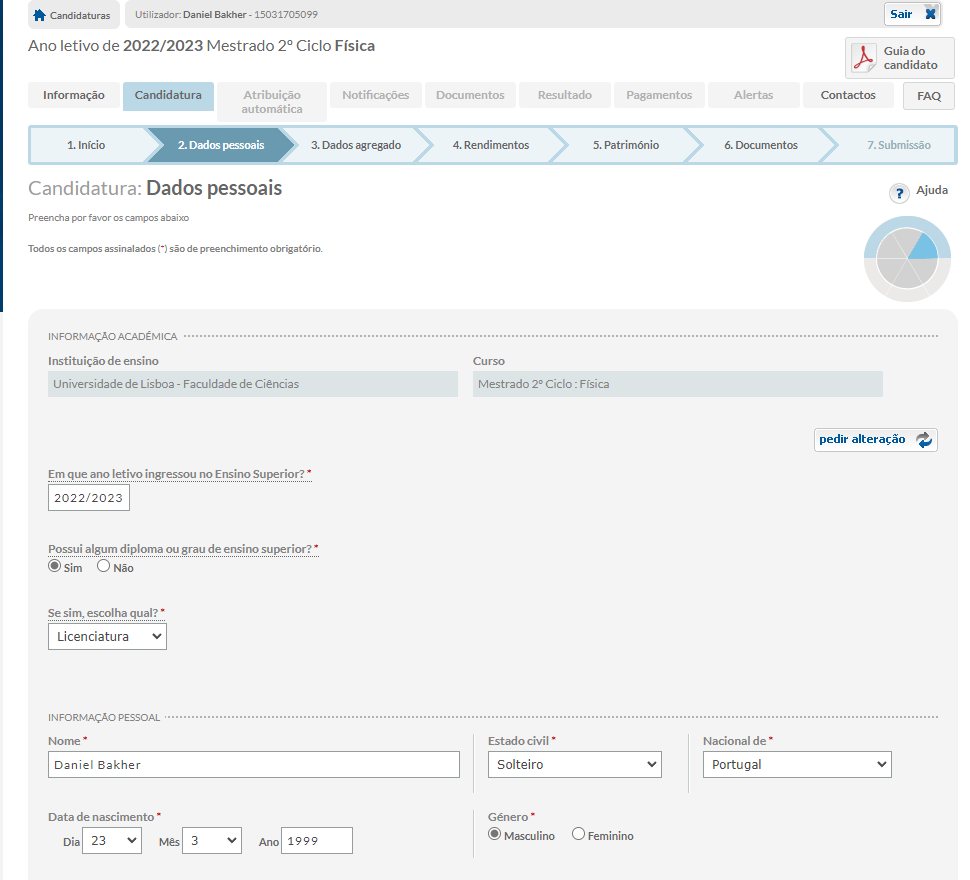Click the X icon on Sair

tap(930, 14)
